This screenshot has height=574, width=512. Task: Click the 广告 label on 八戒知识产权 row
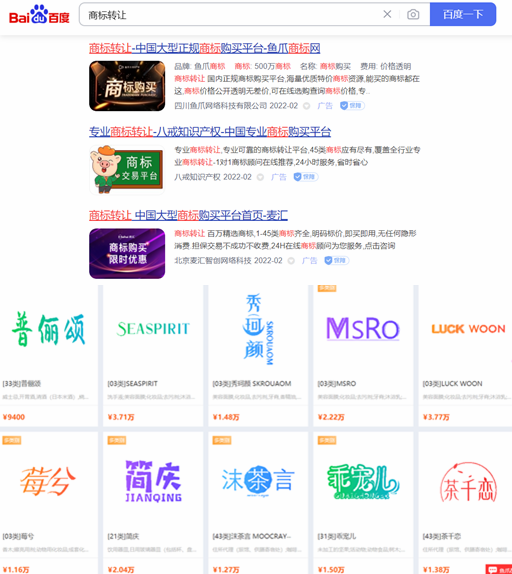point(279,177)
